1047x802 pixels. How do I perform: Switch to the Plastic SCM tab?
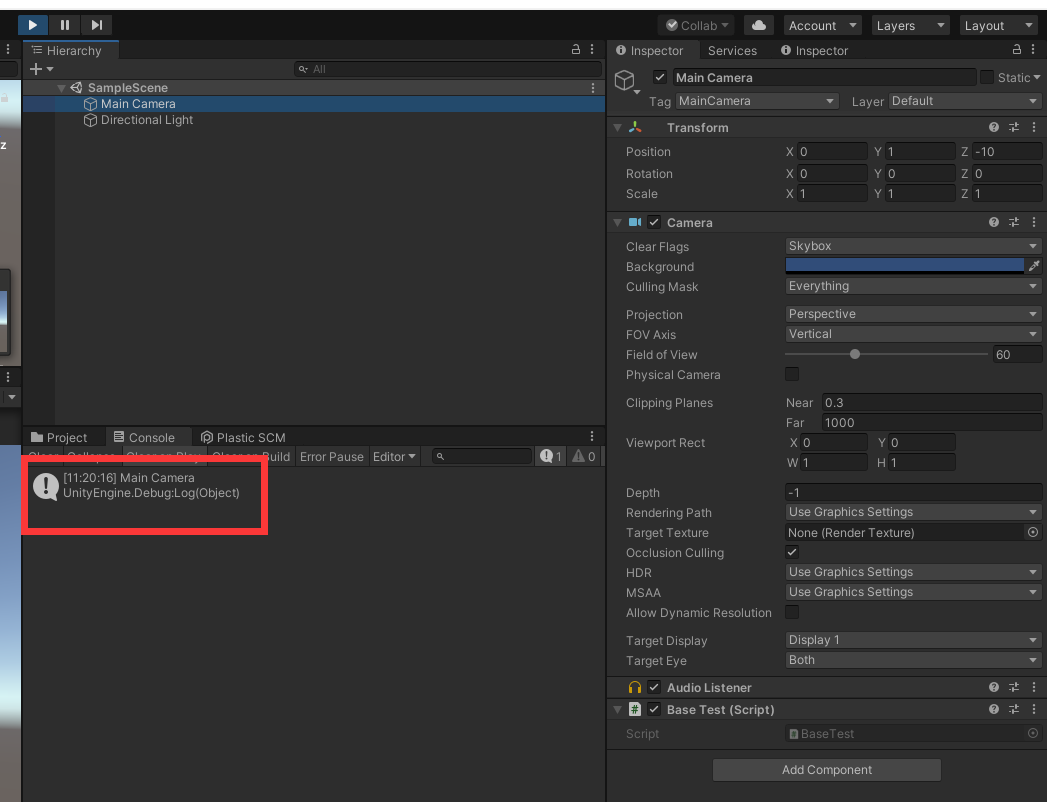(x=243, y=437)
